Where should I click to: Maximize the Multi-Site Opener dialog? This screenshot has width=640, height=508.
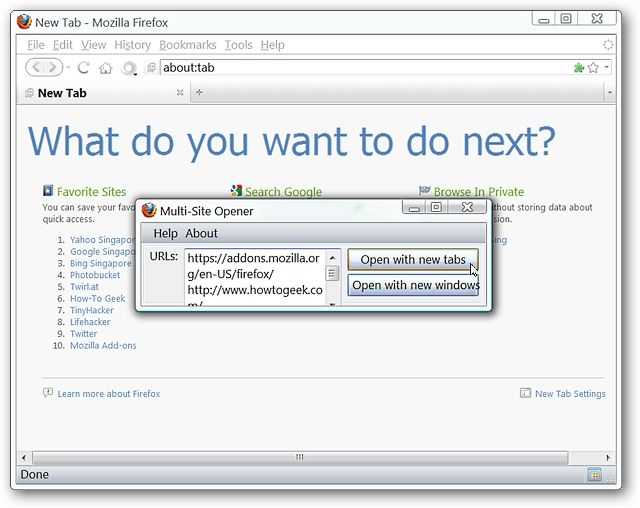[436, 207]
